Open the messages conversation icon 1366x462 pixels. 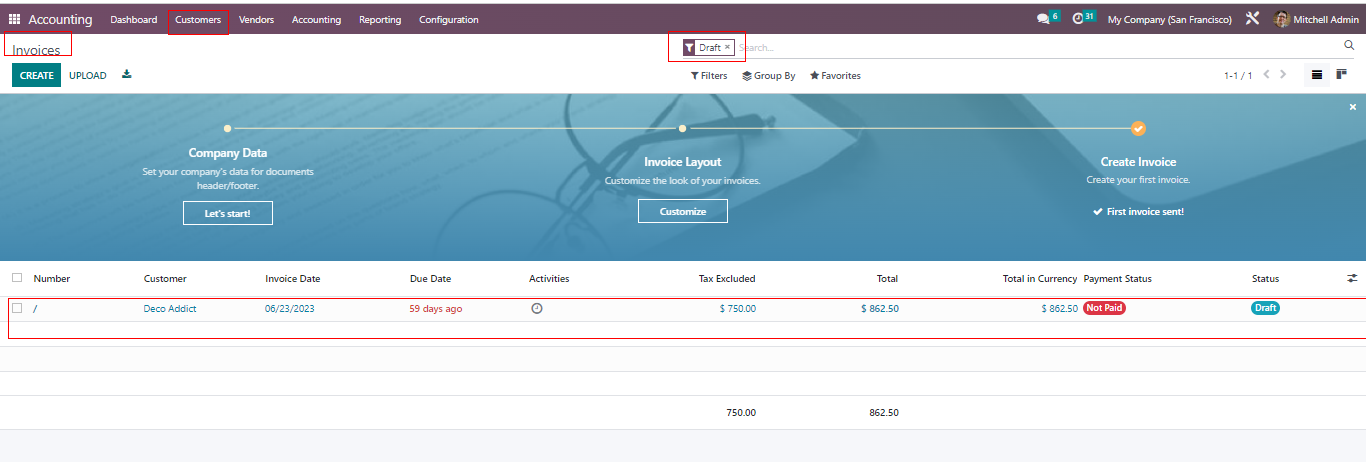(x=1043, y=19)
